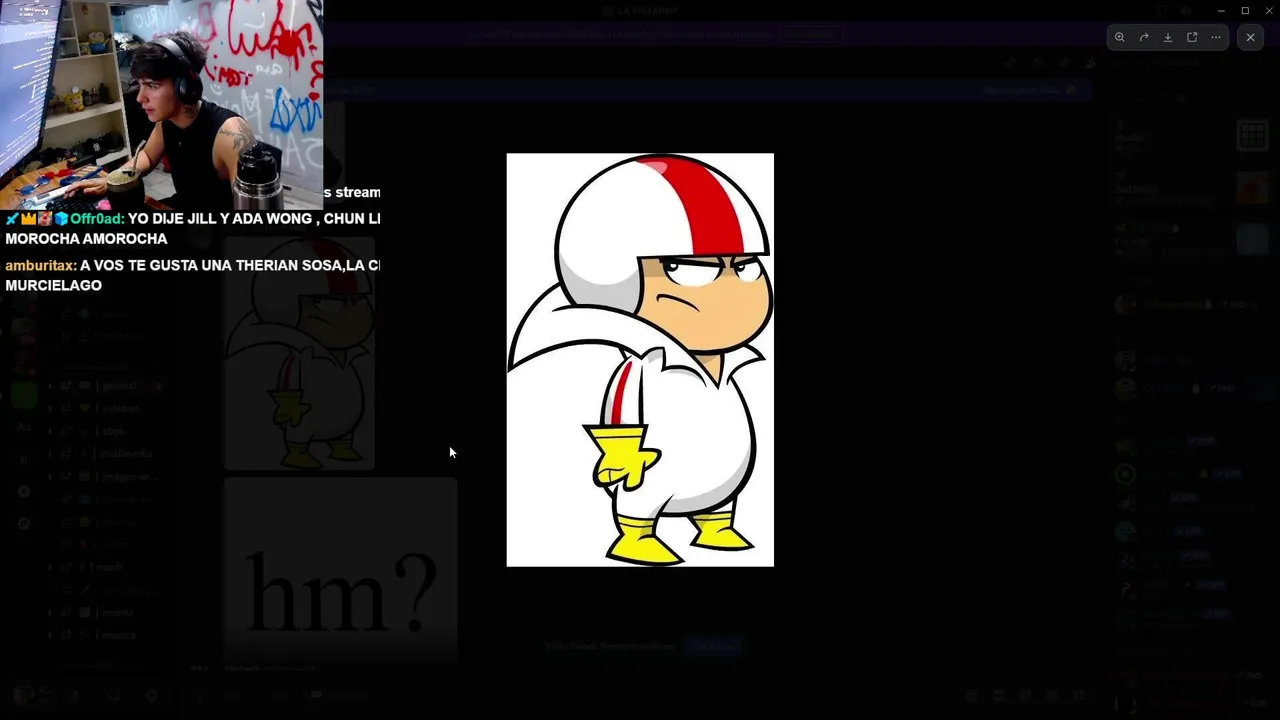Click the amburitax username in chat overlay
The width and height of the screenshot is (1280, 720).
tap(41, 266)
